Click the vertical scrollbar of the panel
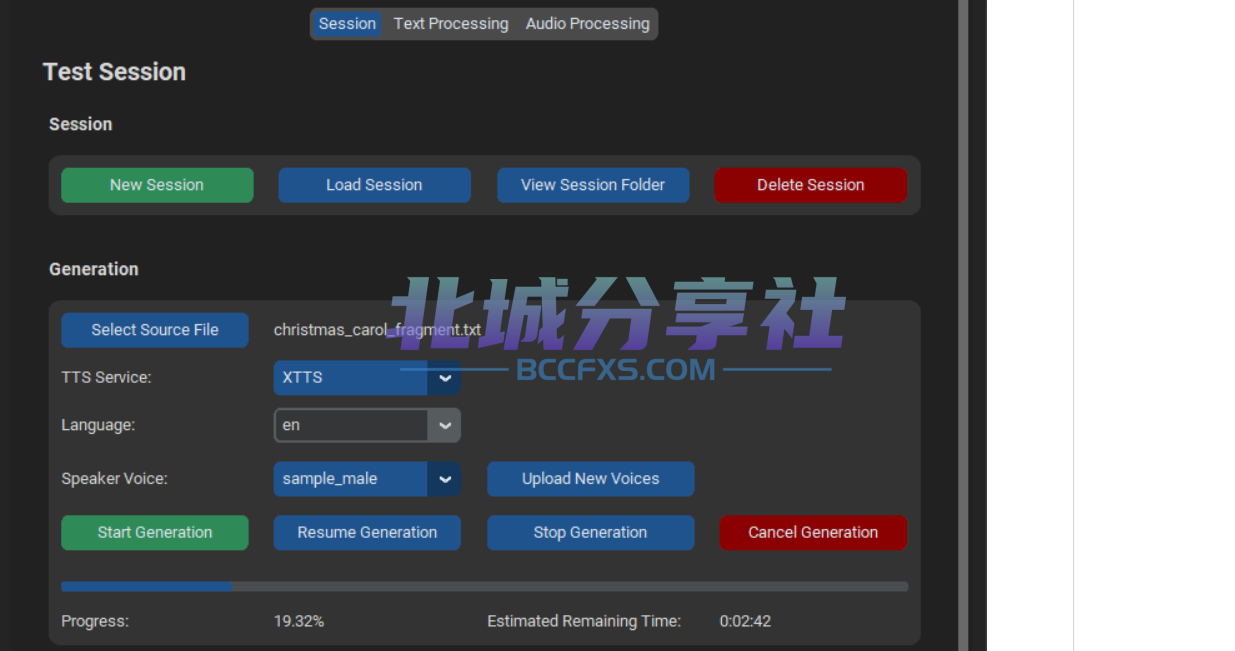Image resolution: width=1235 pixels, height=651 pixels. [x=964, y=325]
